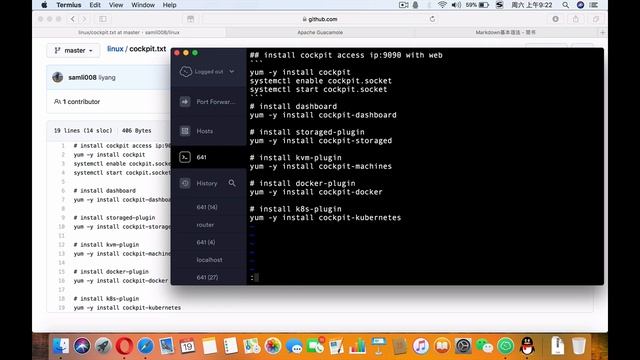Open the Termius menu in the menu bar
This screenshot has height=360, width=640.
(69, 5)
